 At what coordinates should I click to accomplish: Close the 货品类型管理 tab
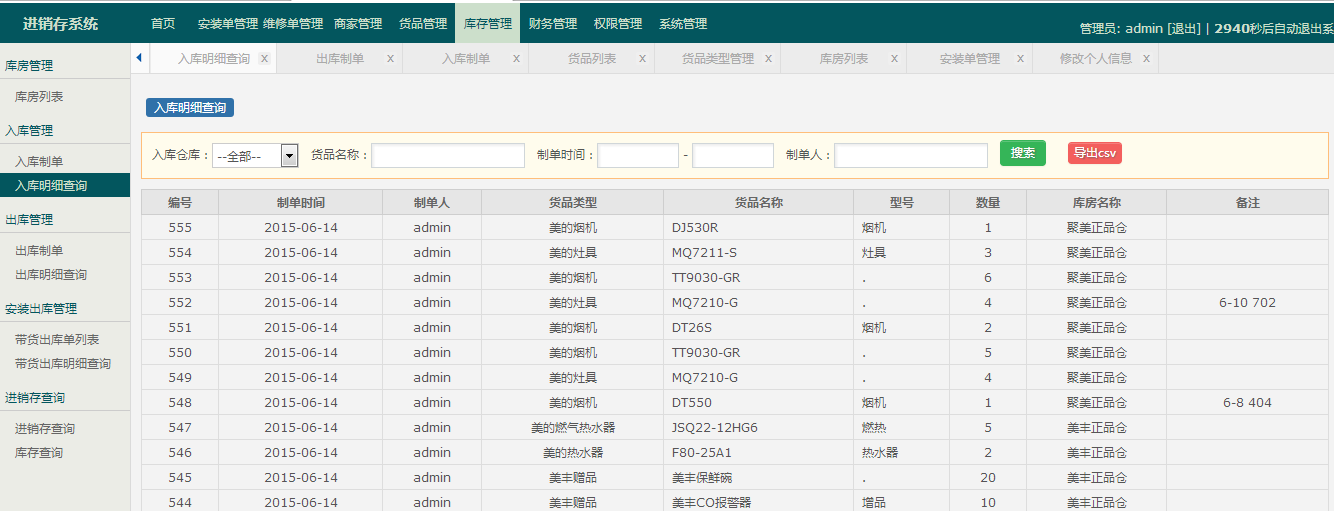pyautogui.click(x=768, y=59)
